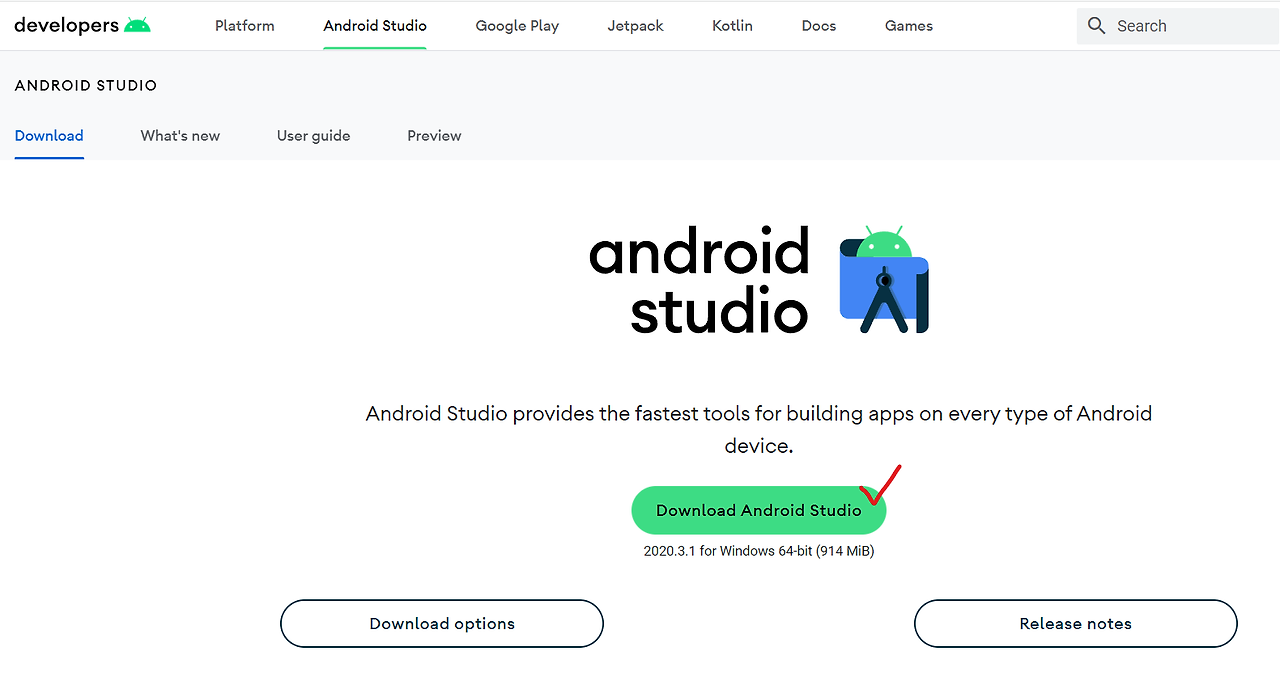Open the Kotlin navigation item
The image size is (1280, 685).
tap(732, 26)
